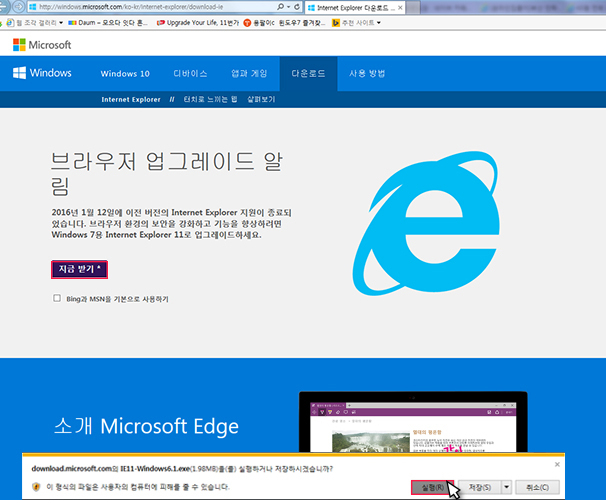Select the 'Internet Explorer 다운로드' browser tab
Screen dimensions: 606x500
coord(355,8)
